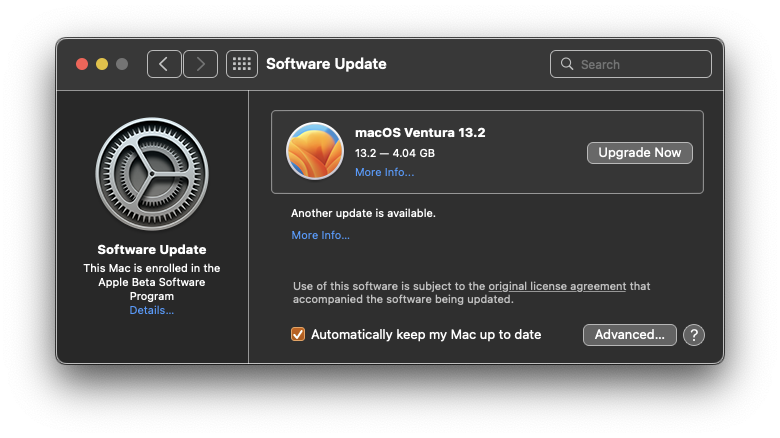Open the original license agreement link
This screenshot has height=438, width=780.
coord(557,286)
